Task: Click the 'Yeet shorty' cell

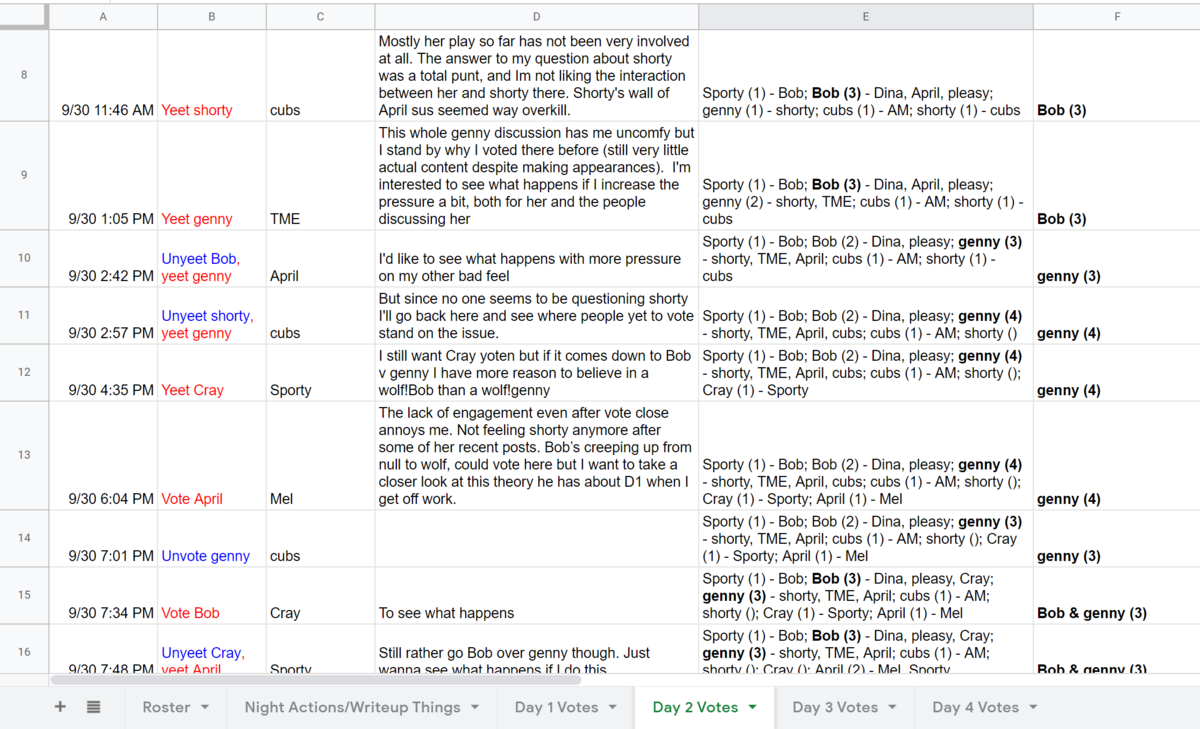Action: point(212,76)
